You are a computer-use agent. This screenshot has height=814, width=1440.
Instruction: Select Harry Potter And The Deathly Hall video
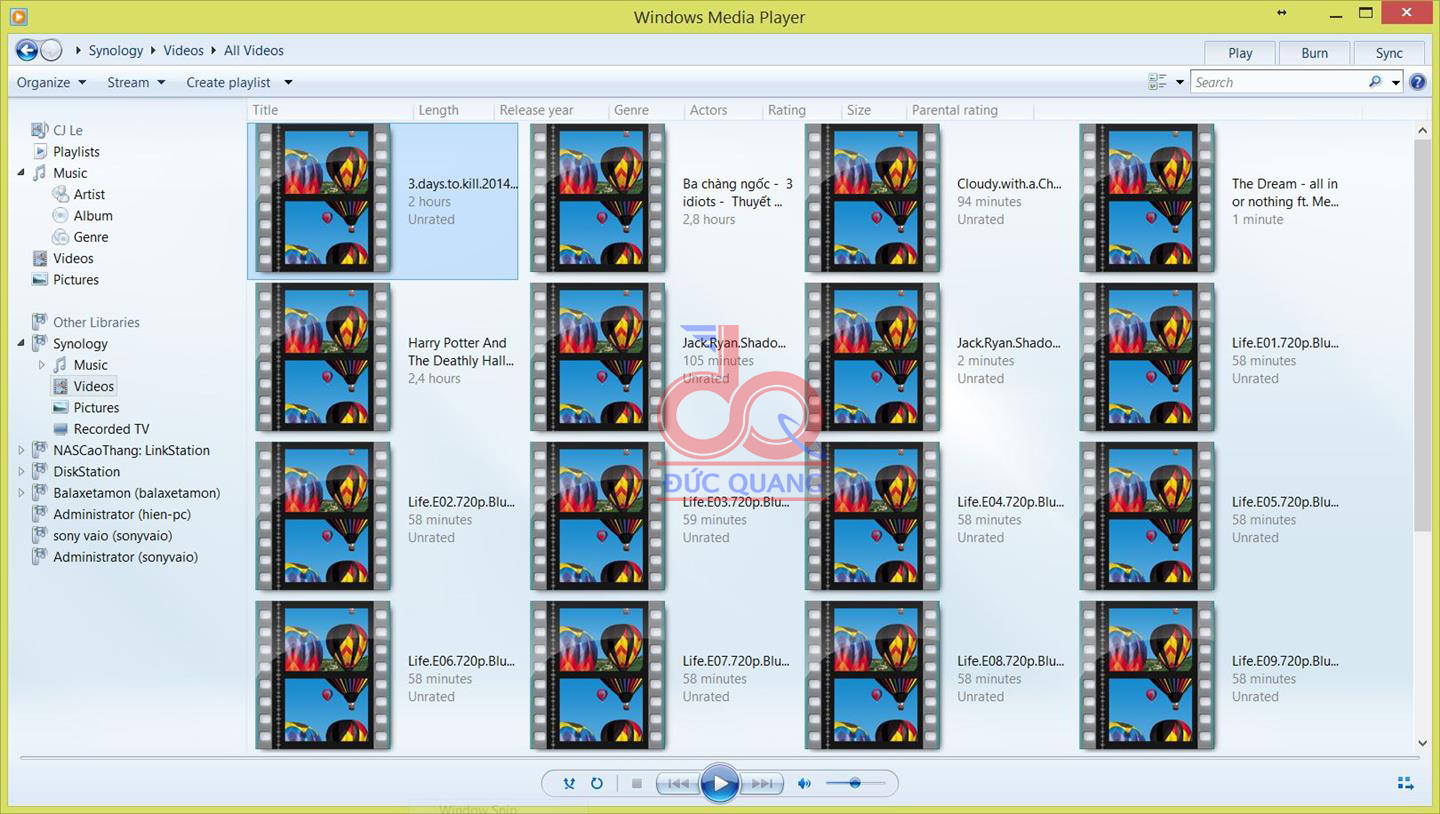[323, 357]
